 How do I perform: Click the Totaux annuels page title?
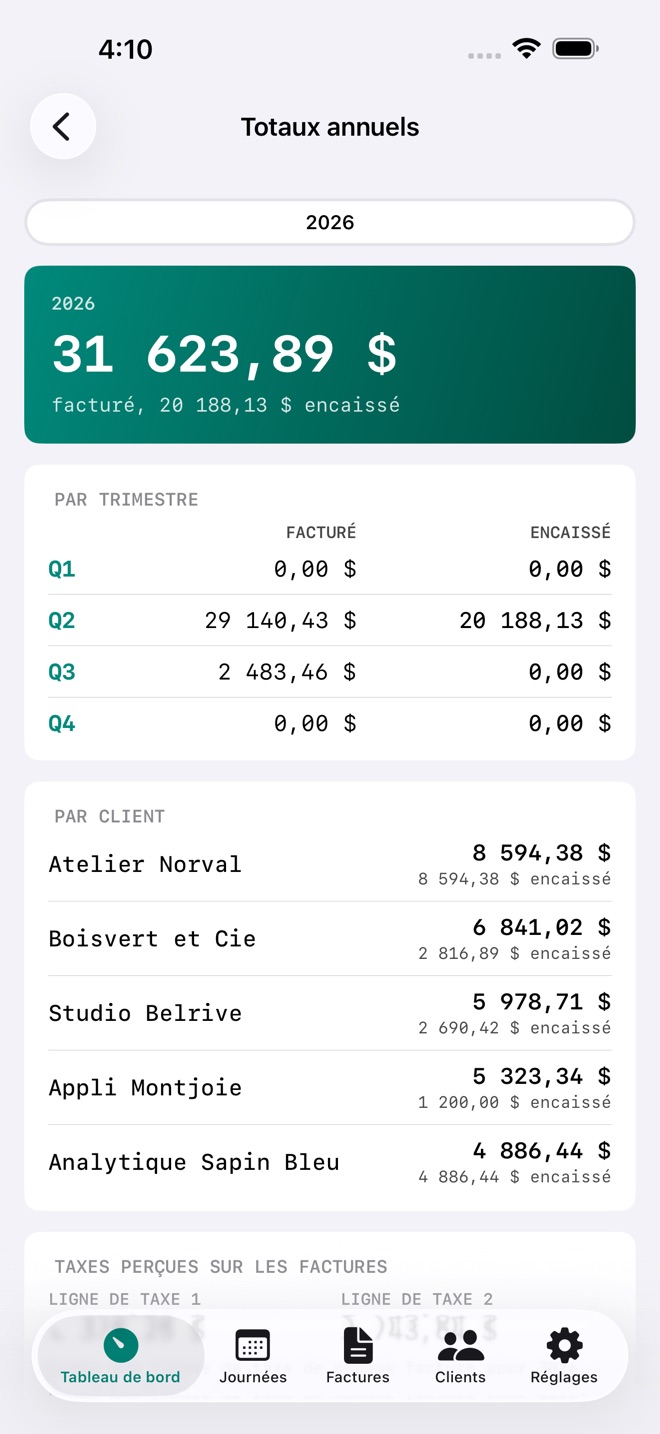coord(330,127)
